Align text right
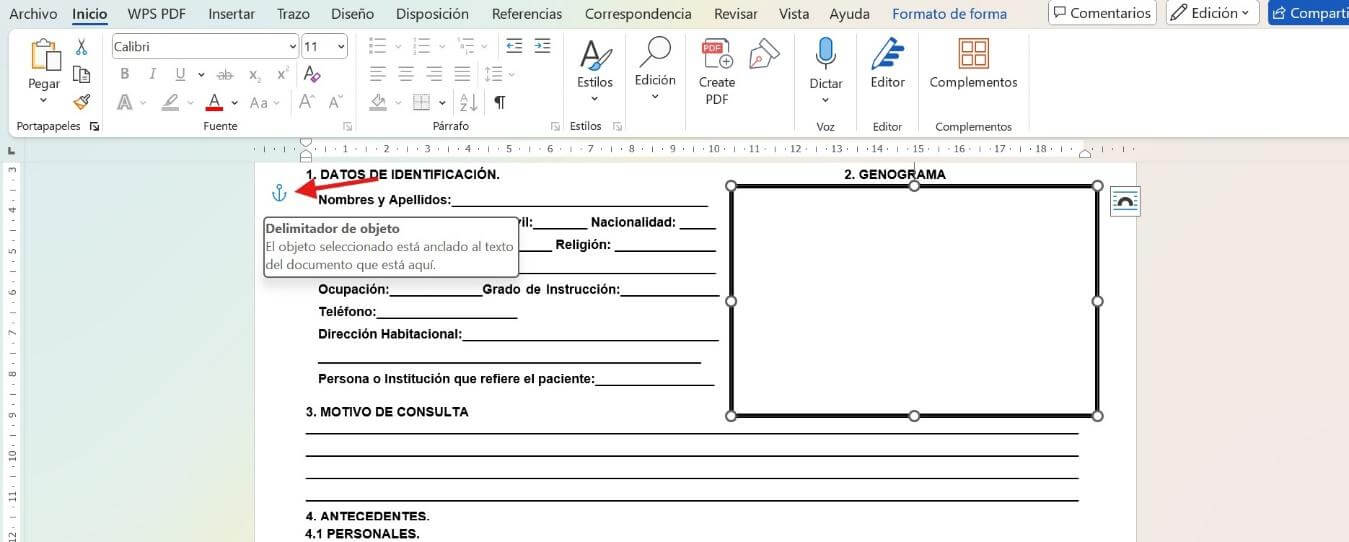Screen dimensions: 1349x542 coord(434,74)
